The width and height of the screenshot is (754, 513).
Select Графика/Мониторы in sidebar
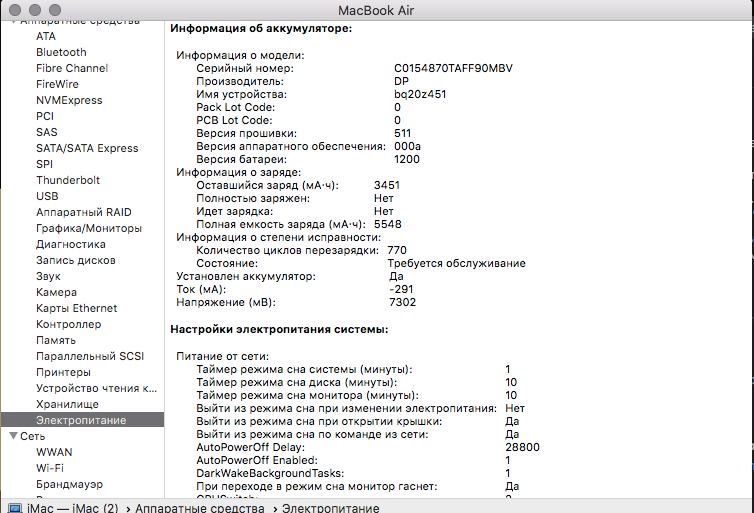click(89, 228)
